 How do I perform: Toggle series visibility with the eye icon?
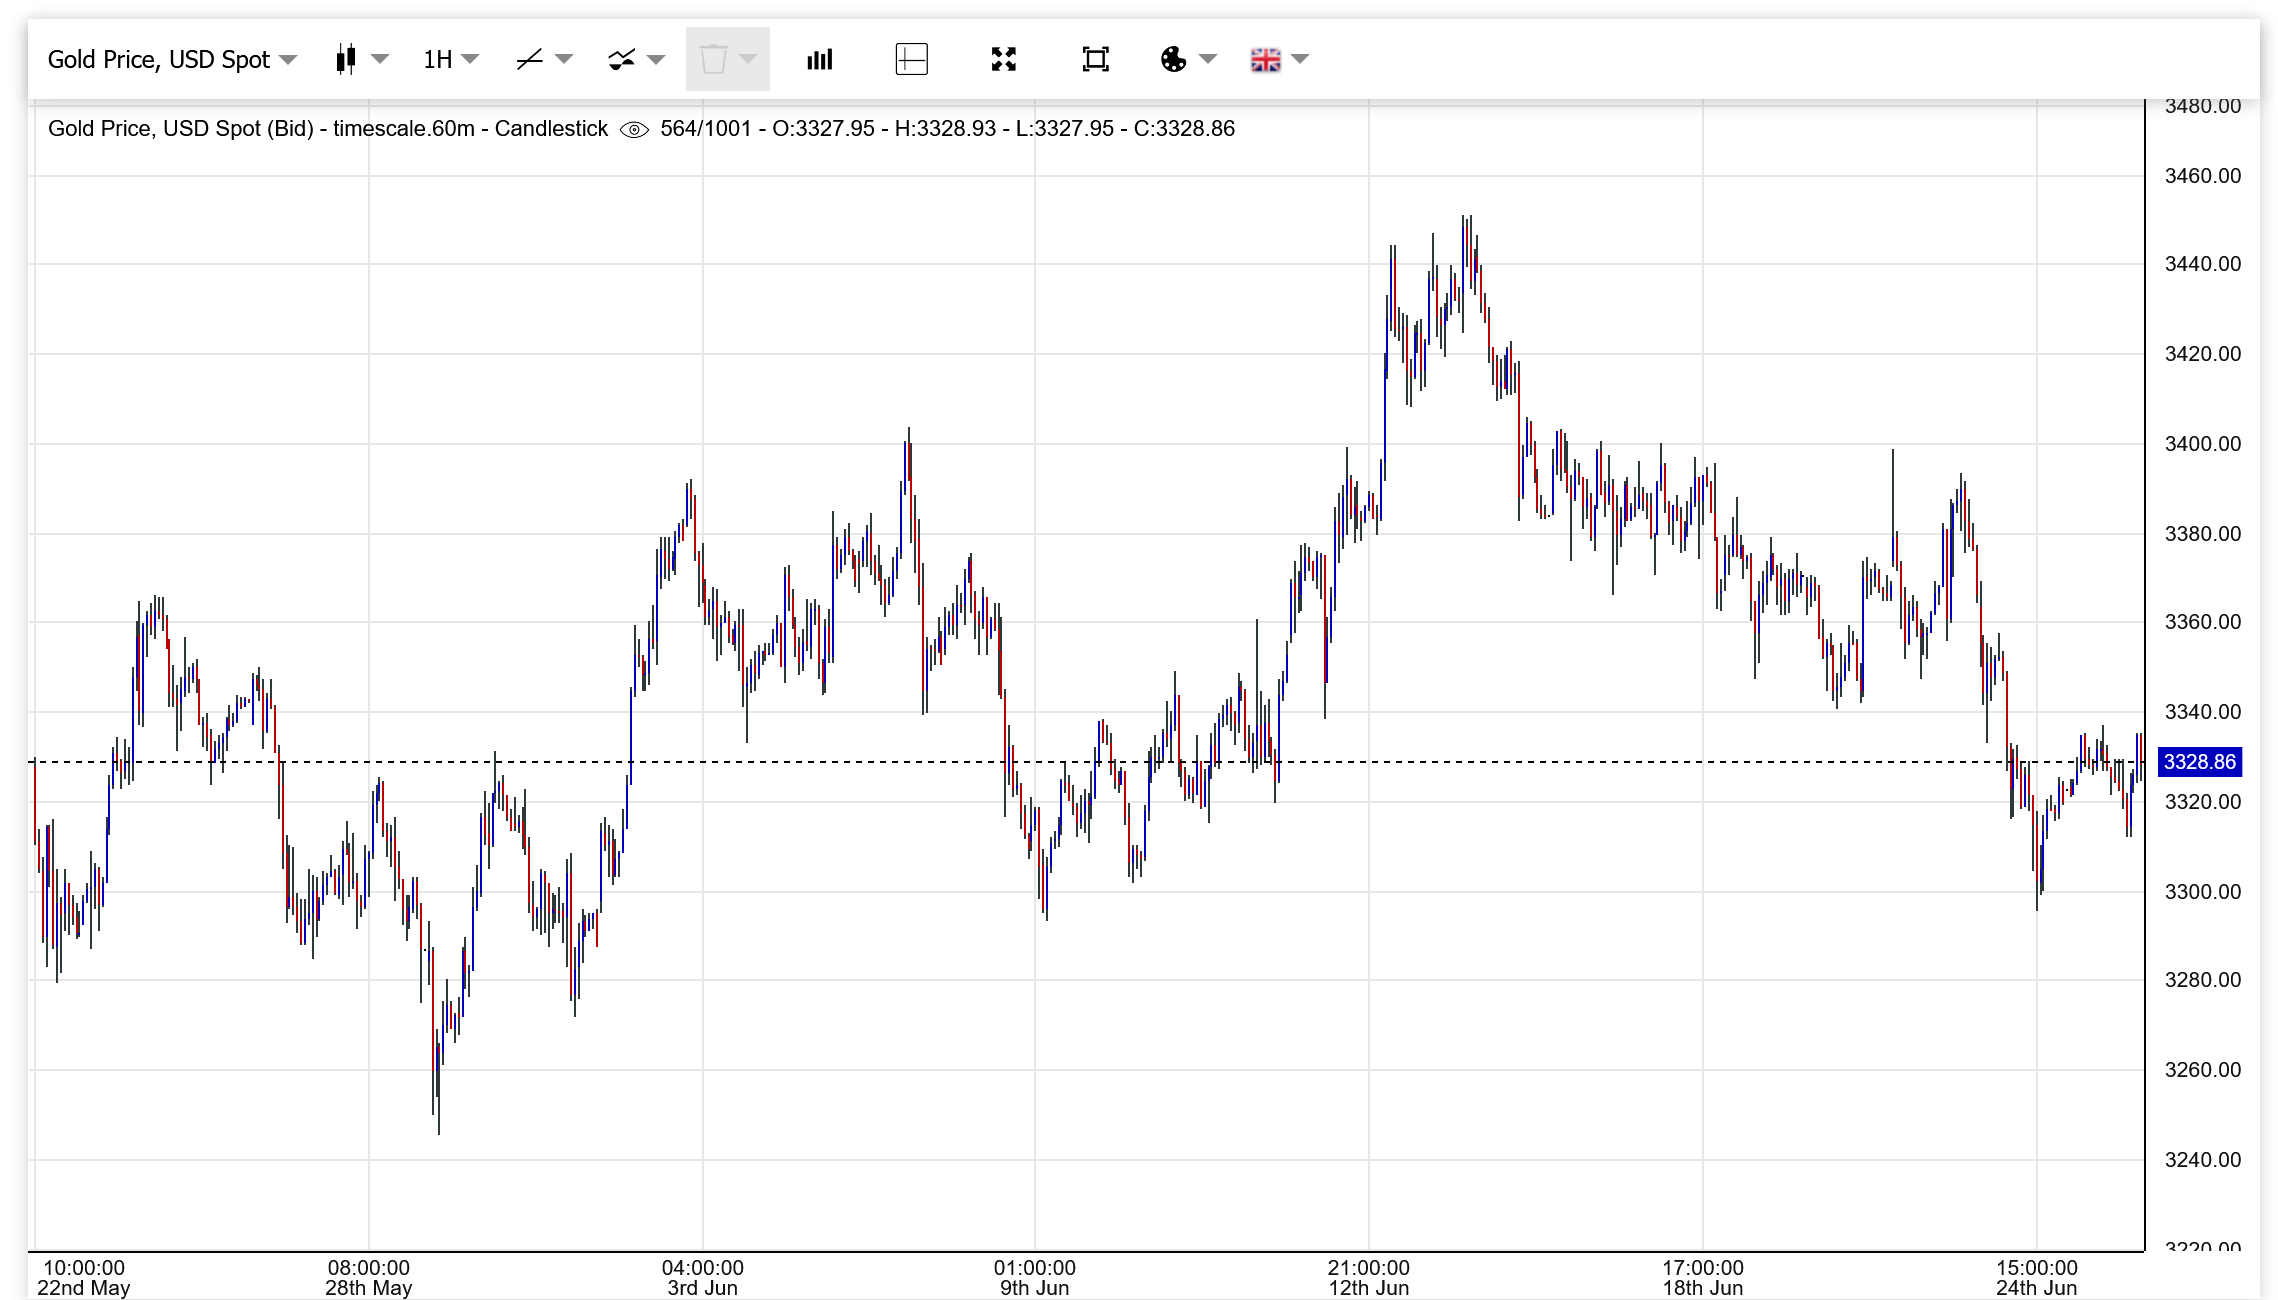(x=634, y=129)
